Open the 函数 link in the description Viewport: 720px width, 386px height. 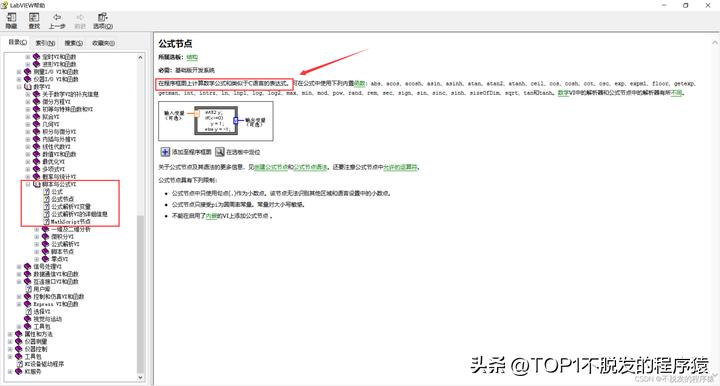360,84
